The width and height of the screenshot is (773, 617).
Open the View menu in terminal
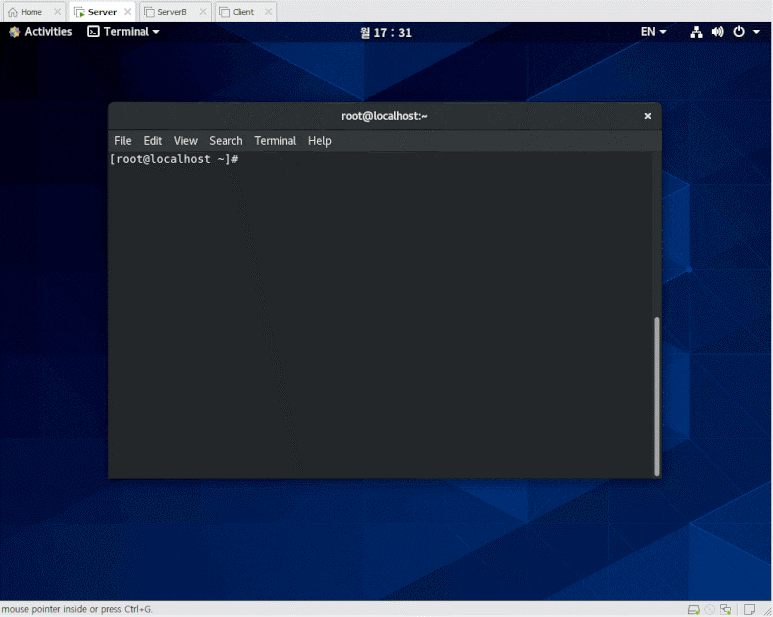185,141
